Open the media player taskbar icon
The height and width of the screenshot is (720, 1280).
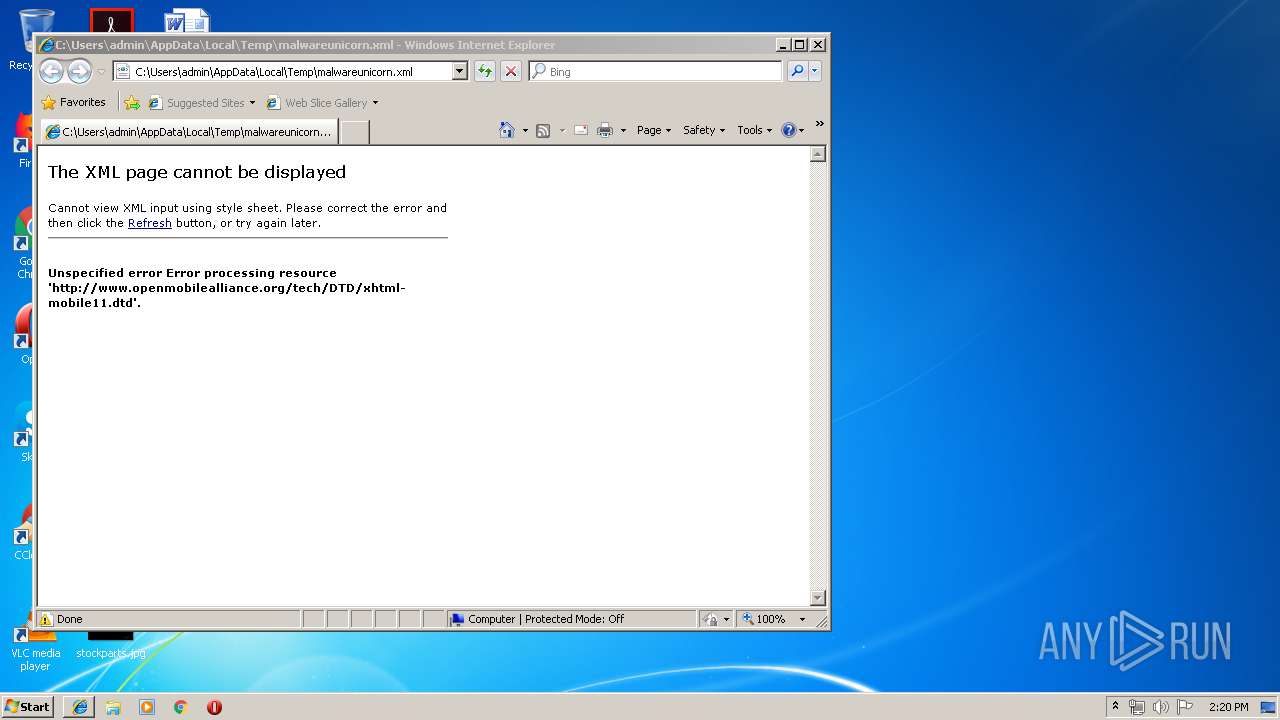point(147,706)
